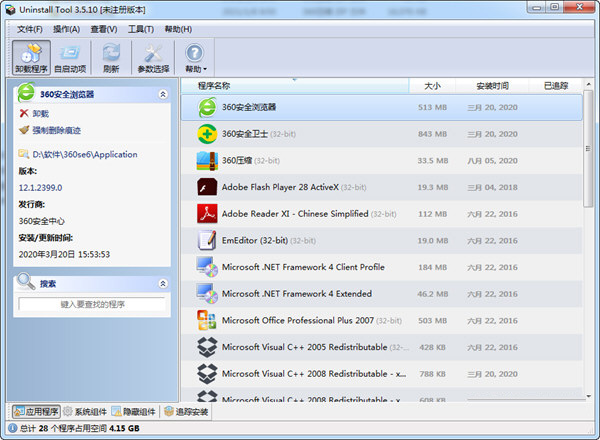Select the 360安全卫士 program icon
Screen dimensions: 600x440
pyautogui.click(x=207, y=133)
